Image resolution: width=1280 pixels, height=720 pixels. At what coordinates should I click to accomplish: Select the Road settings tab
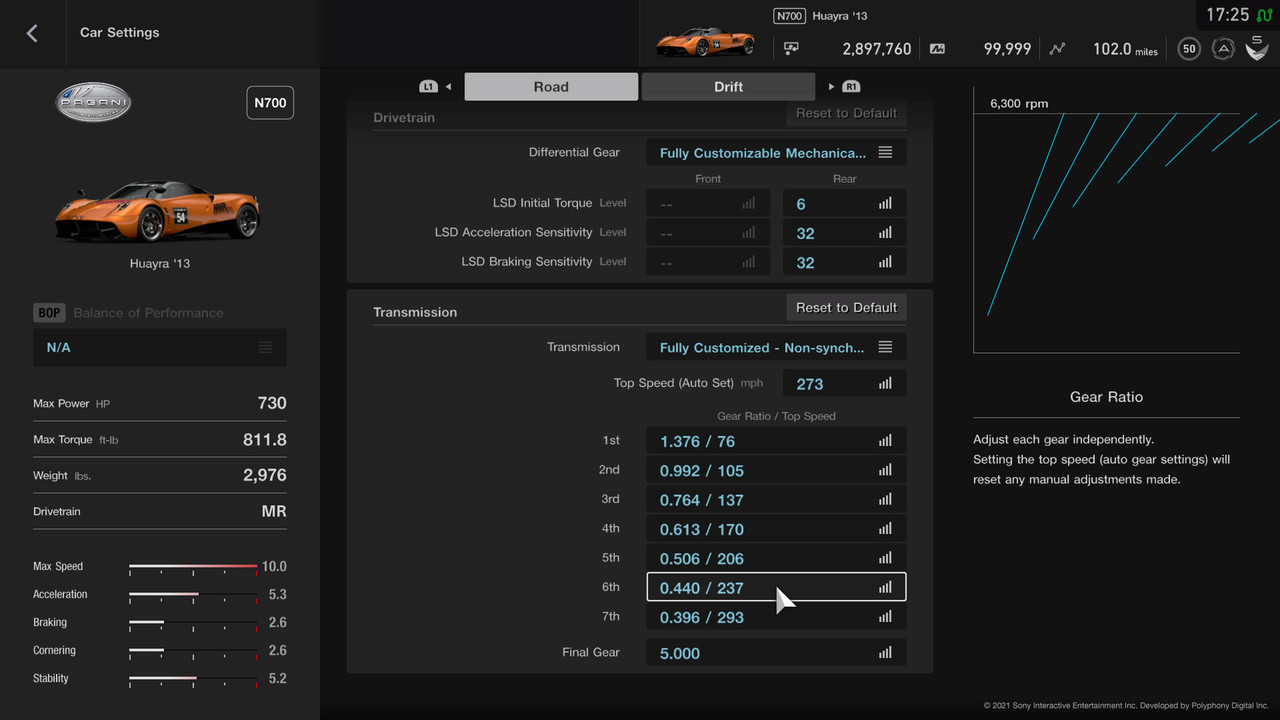point(551,87)
